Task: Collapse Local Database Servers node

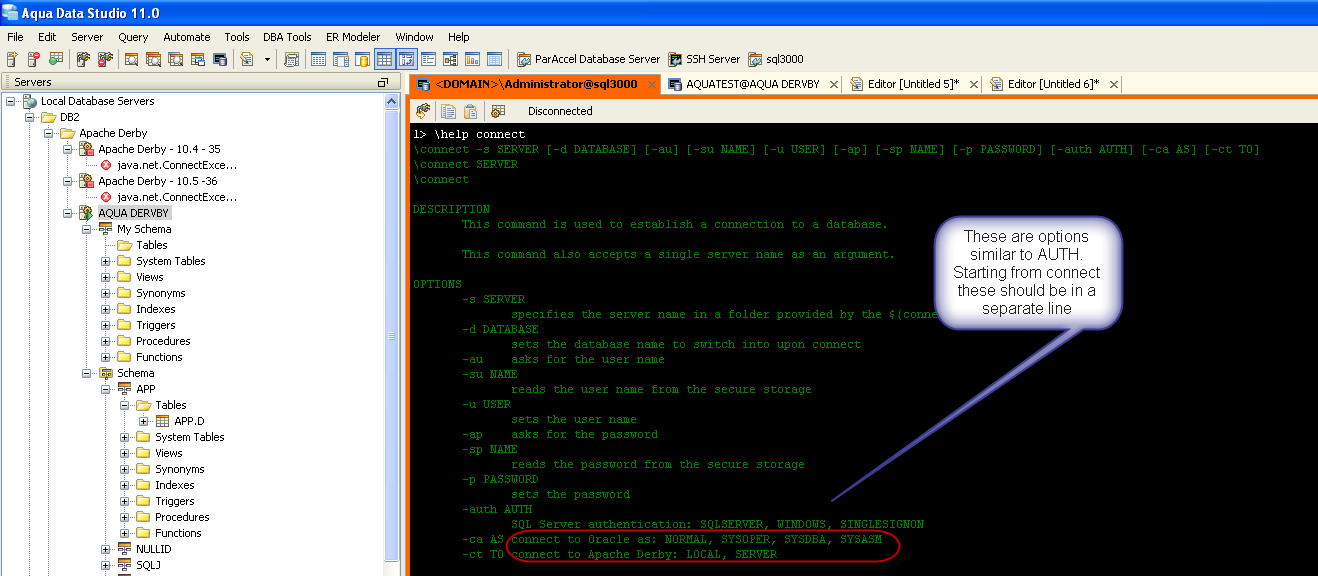Action: 11,101
